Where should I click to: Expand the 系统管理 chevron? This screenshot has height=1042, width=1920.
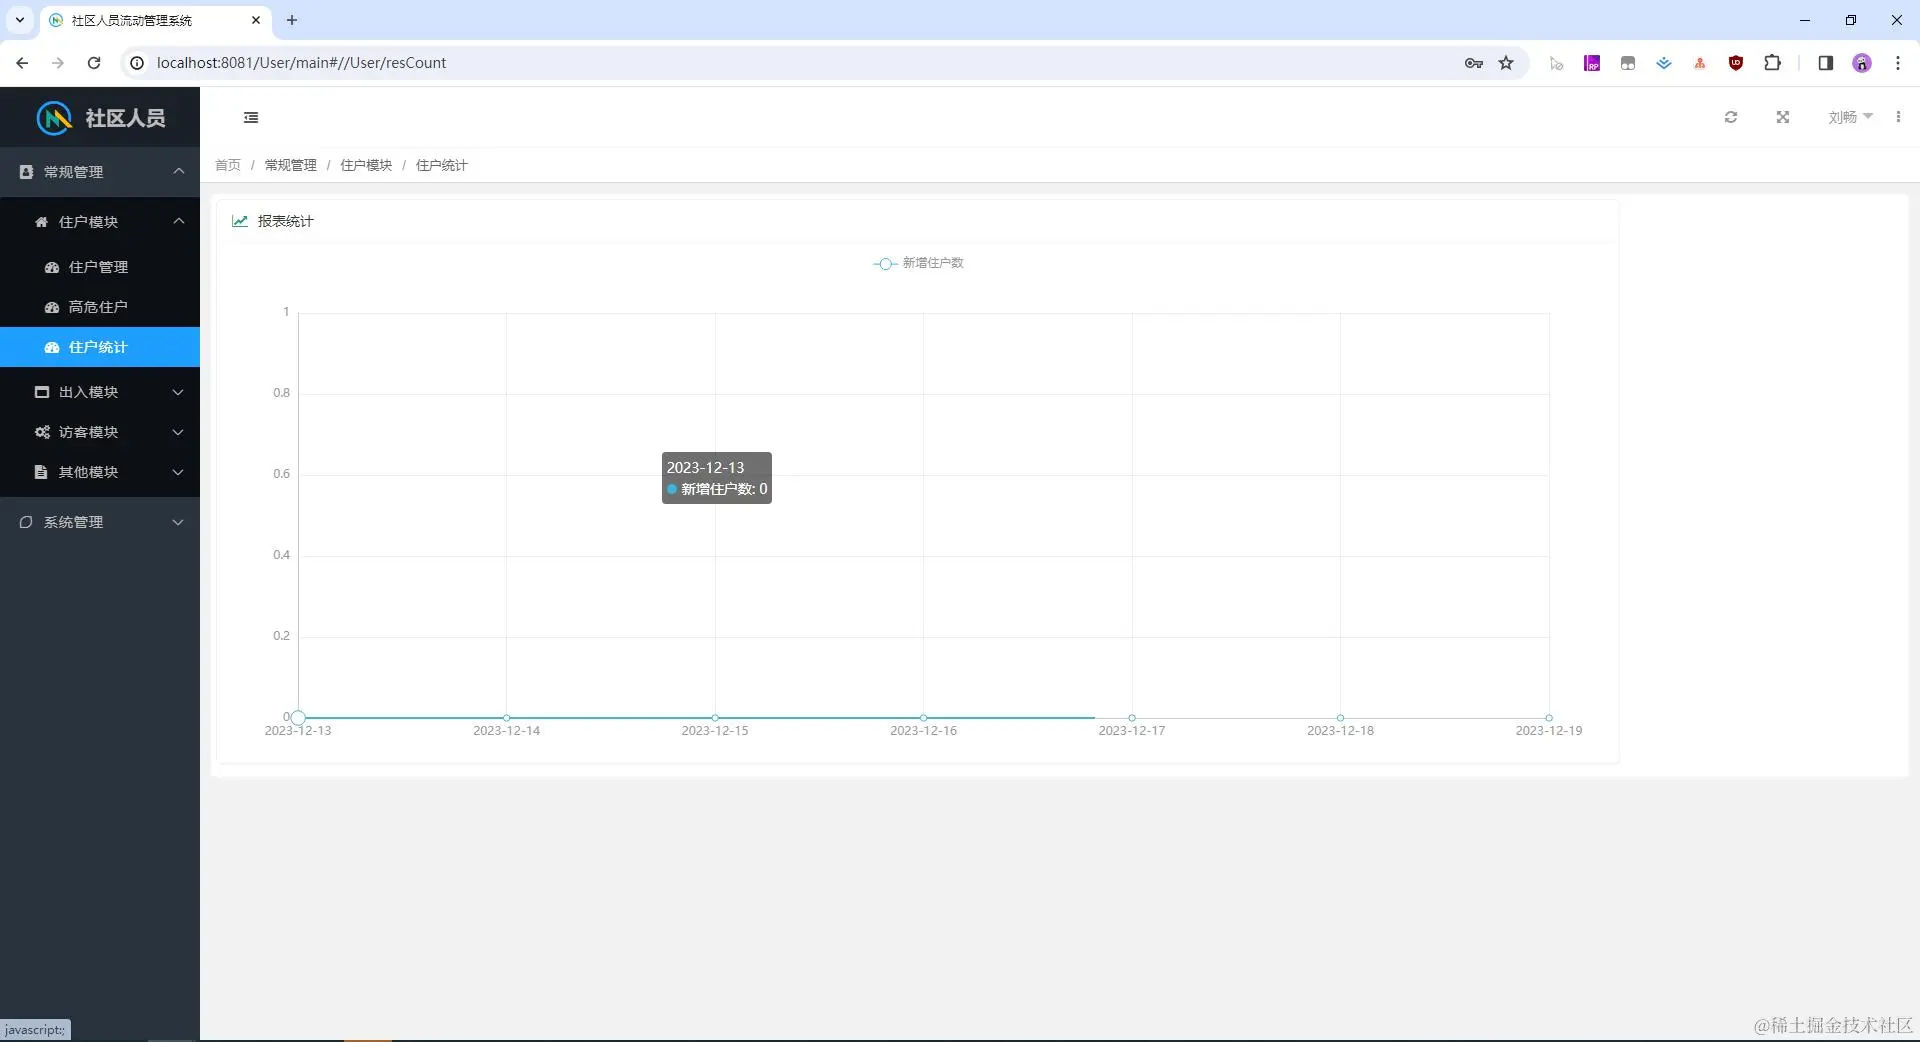point(178,522)
